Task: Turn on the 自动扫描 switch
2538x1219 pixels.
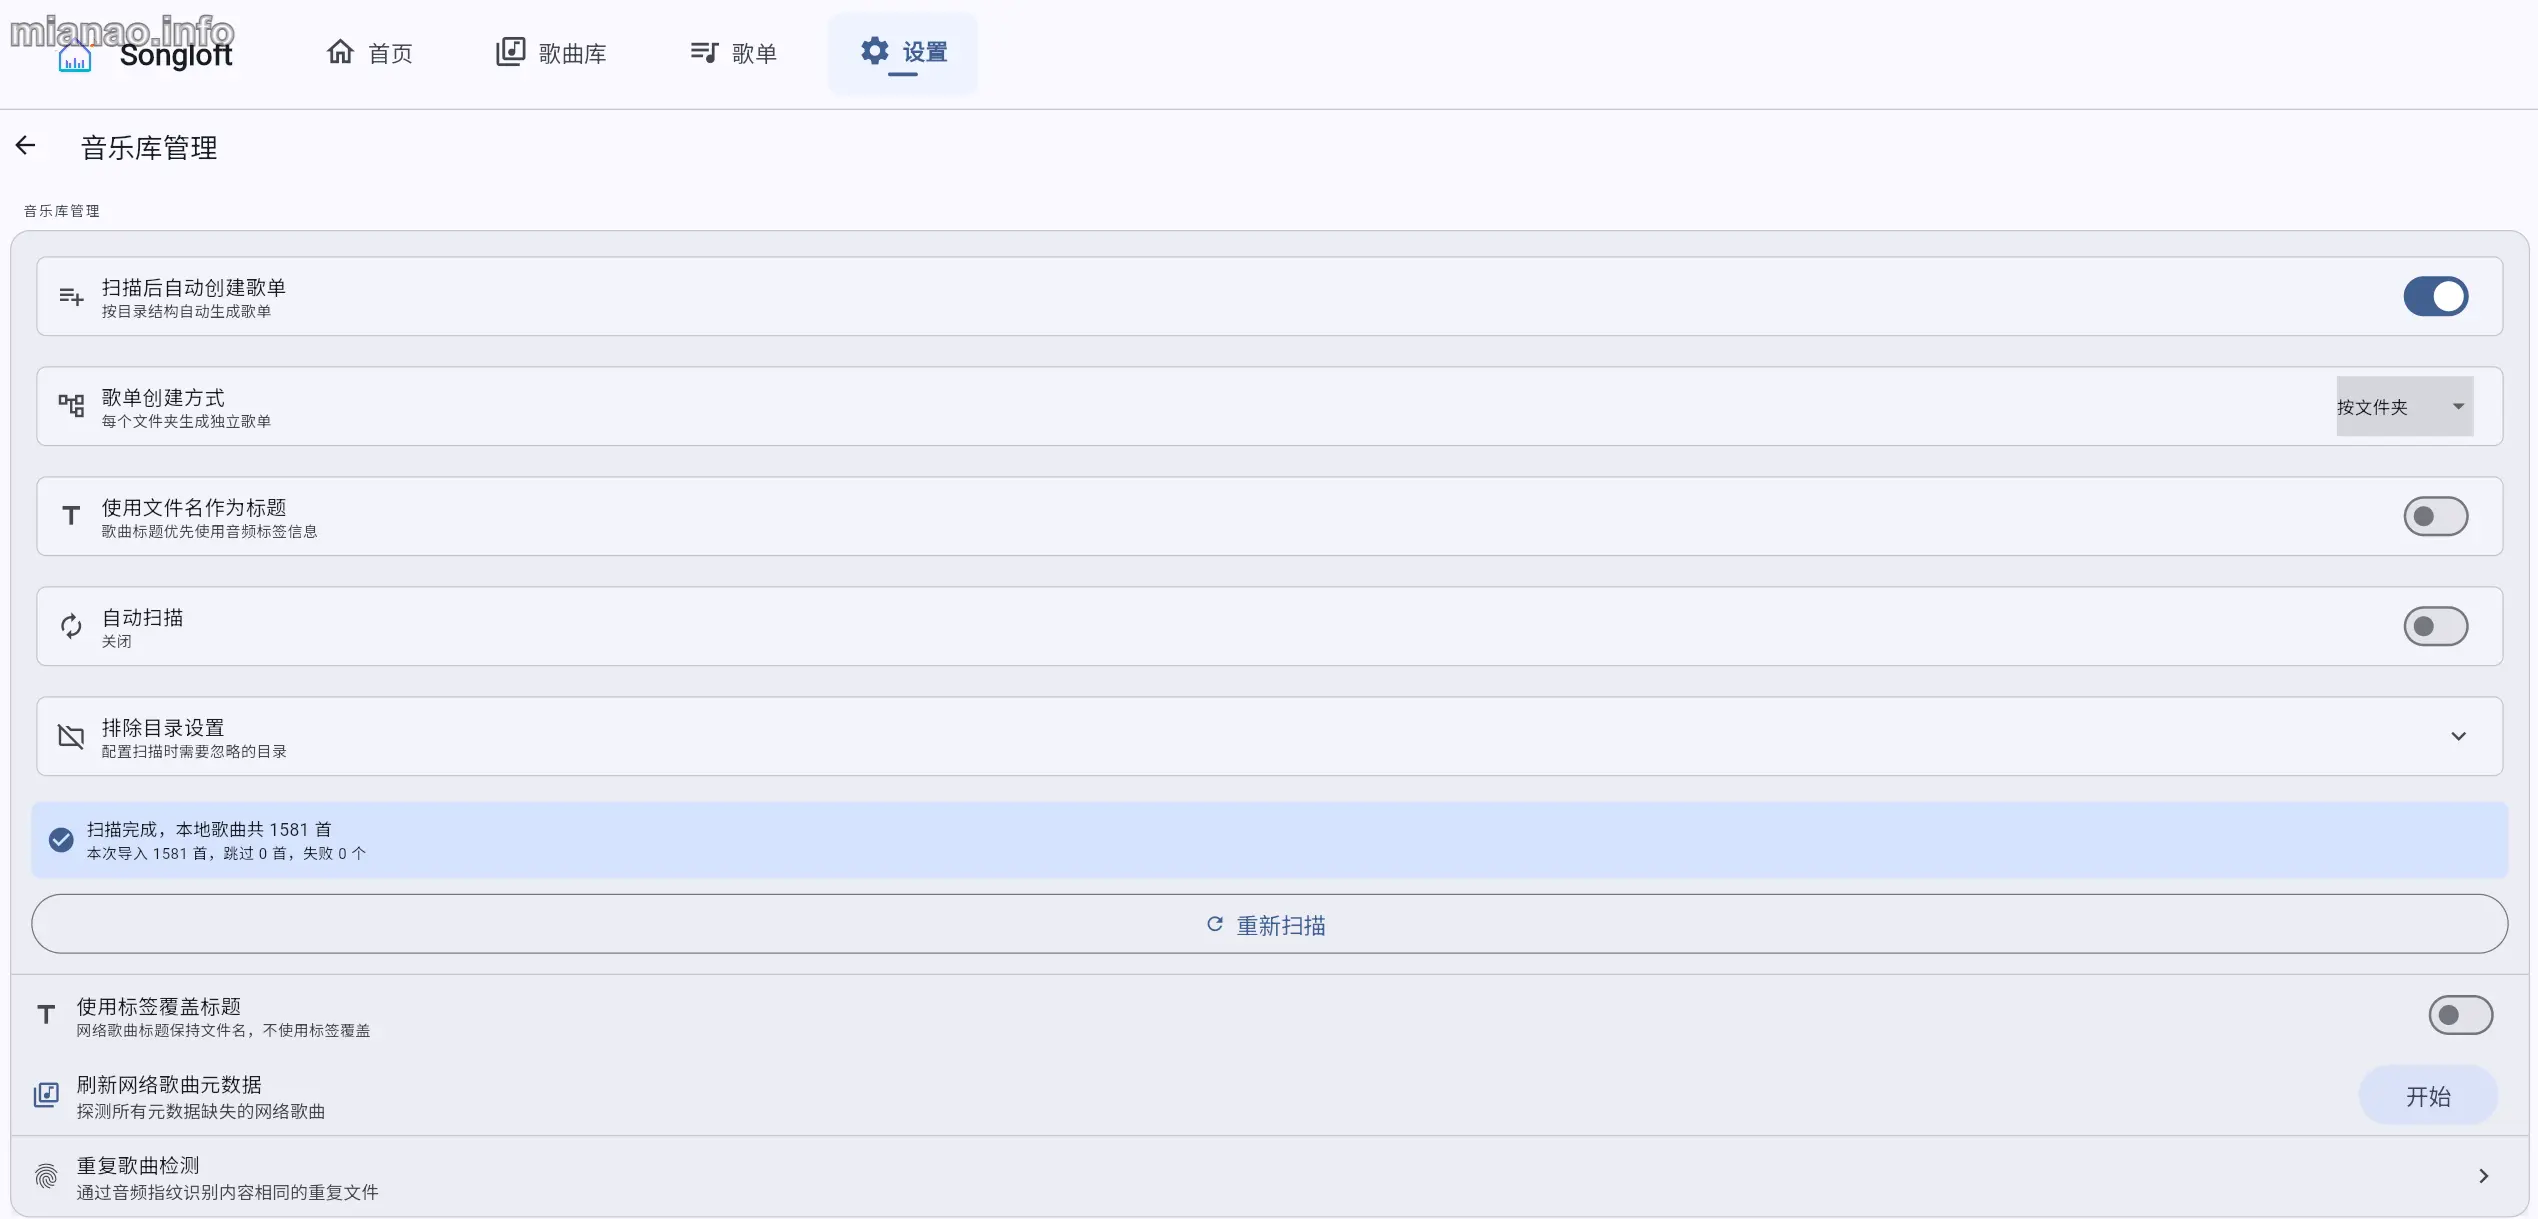Action: pyautogui.click(x=2435, y=626)
